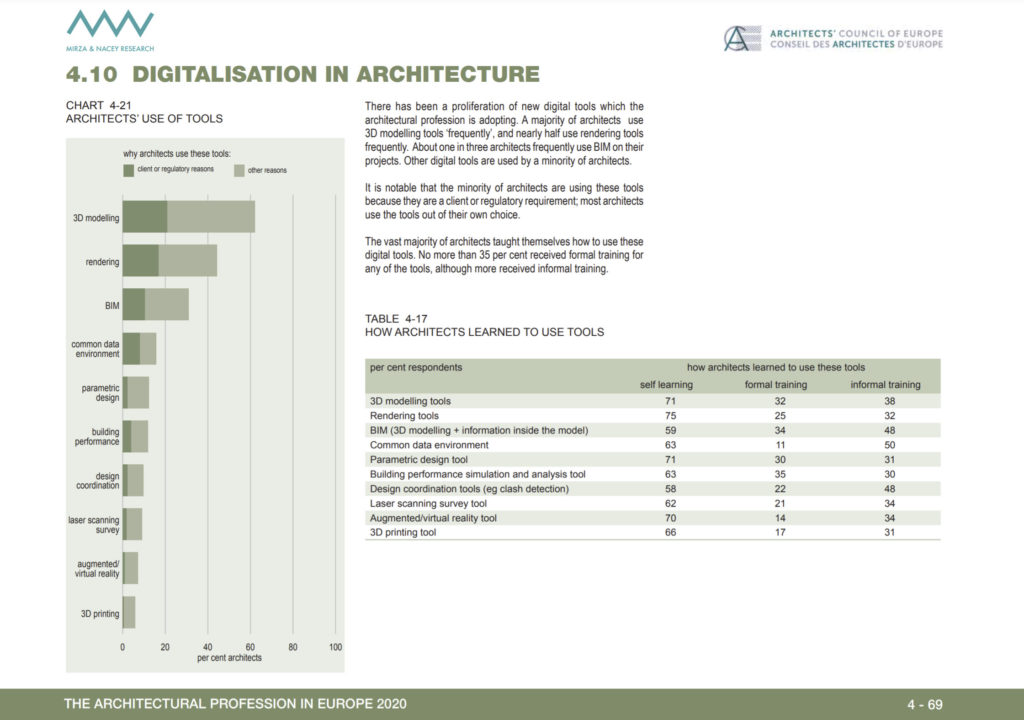The height and width of the screenshot is (720, 1024).
Task: Click the 'Common data environment' table row label
Action: click(x=429, y=445)
